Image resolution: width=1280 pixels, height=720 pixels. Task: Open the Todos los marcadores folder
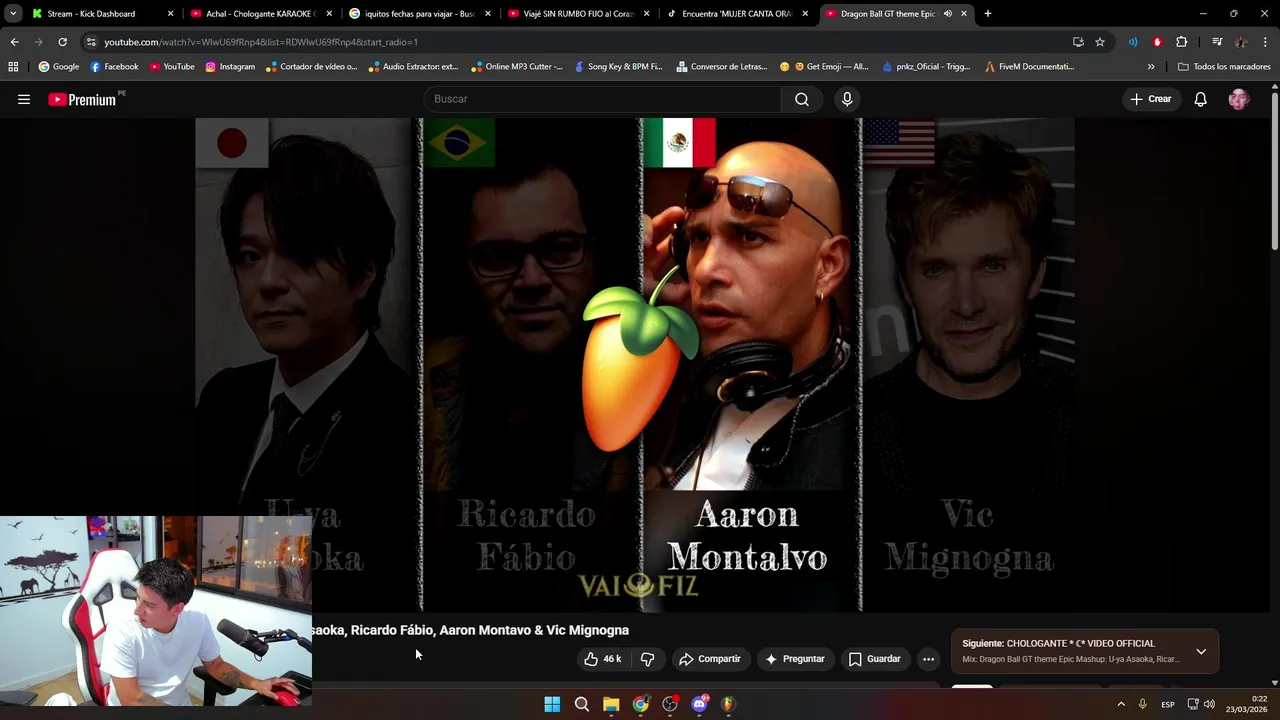coord(1224,67)
